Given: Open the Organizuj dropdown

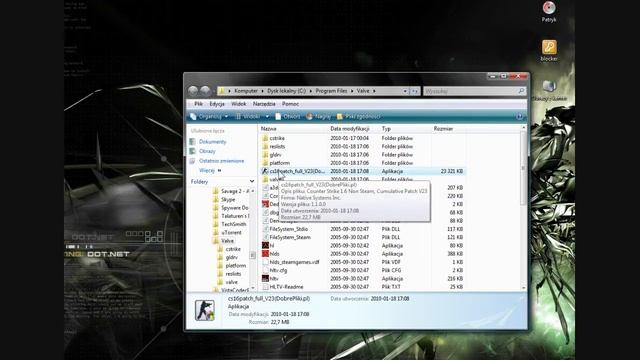Looking at the screenshot, I should [209, 117].
